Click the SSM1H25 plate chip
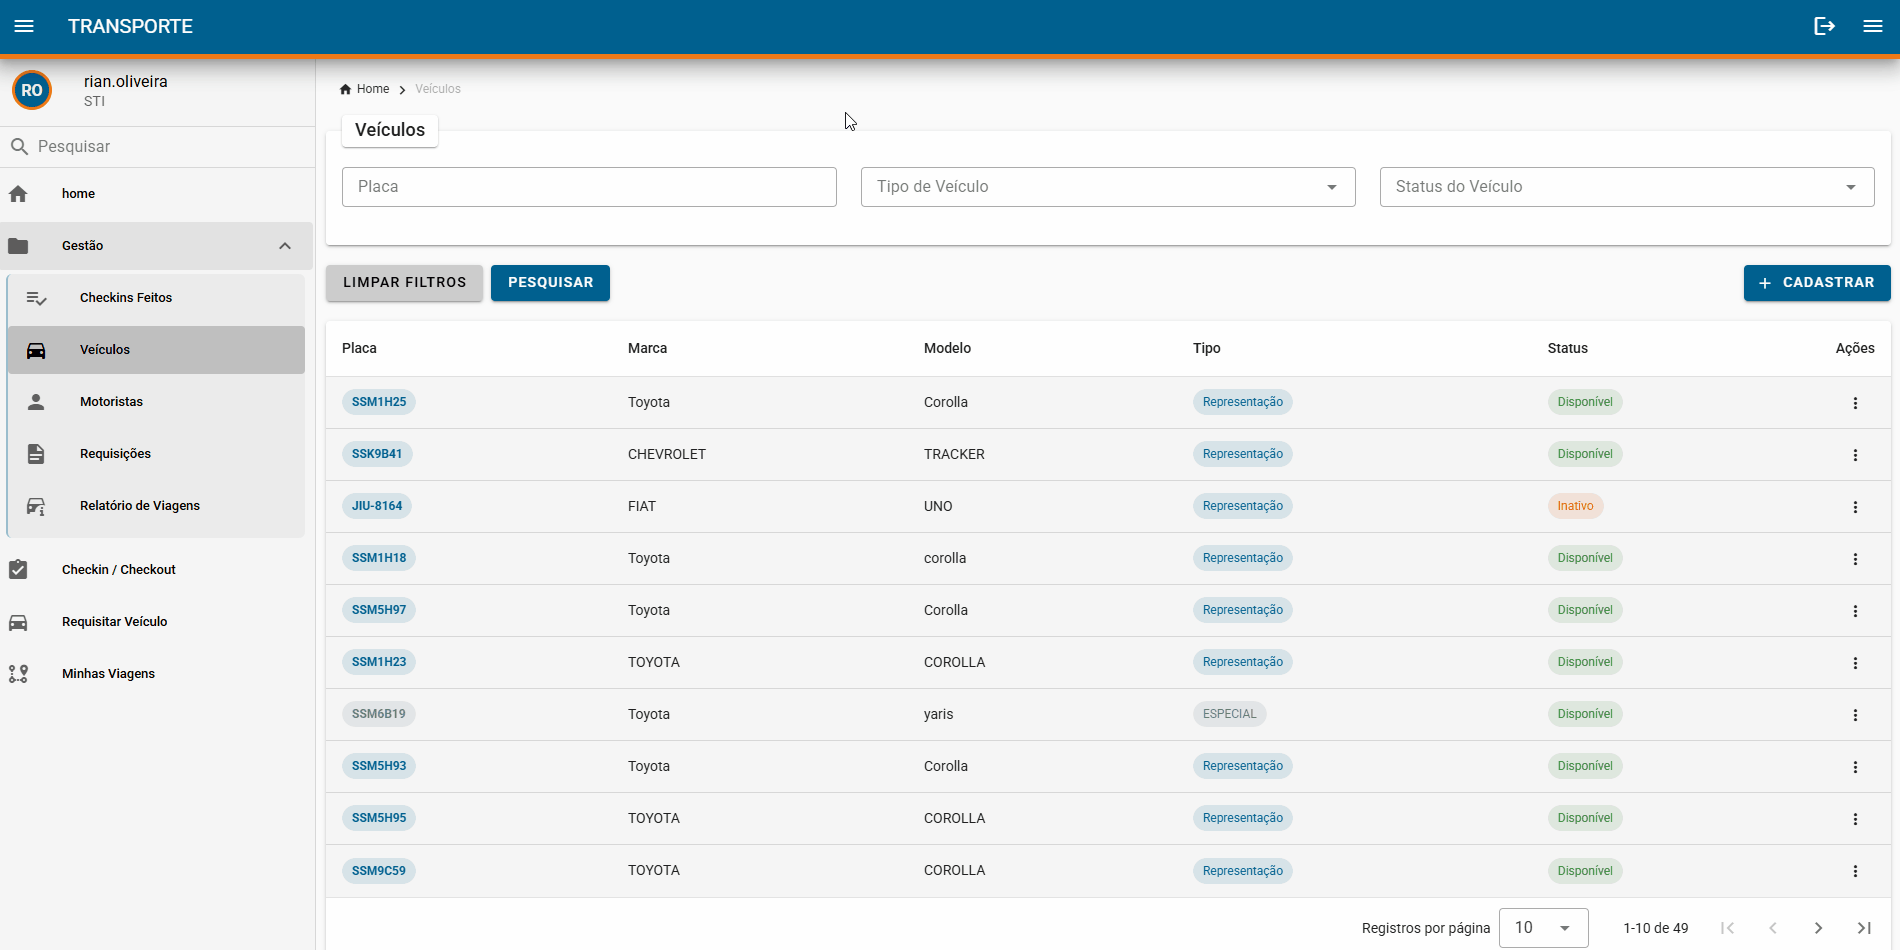Screen dimensions: 1900x950 (x=379, y=402)
